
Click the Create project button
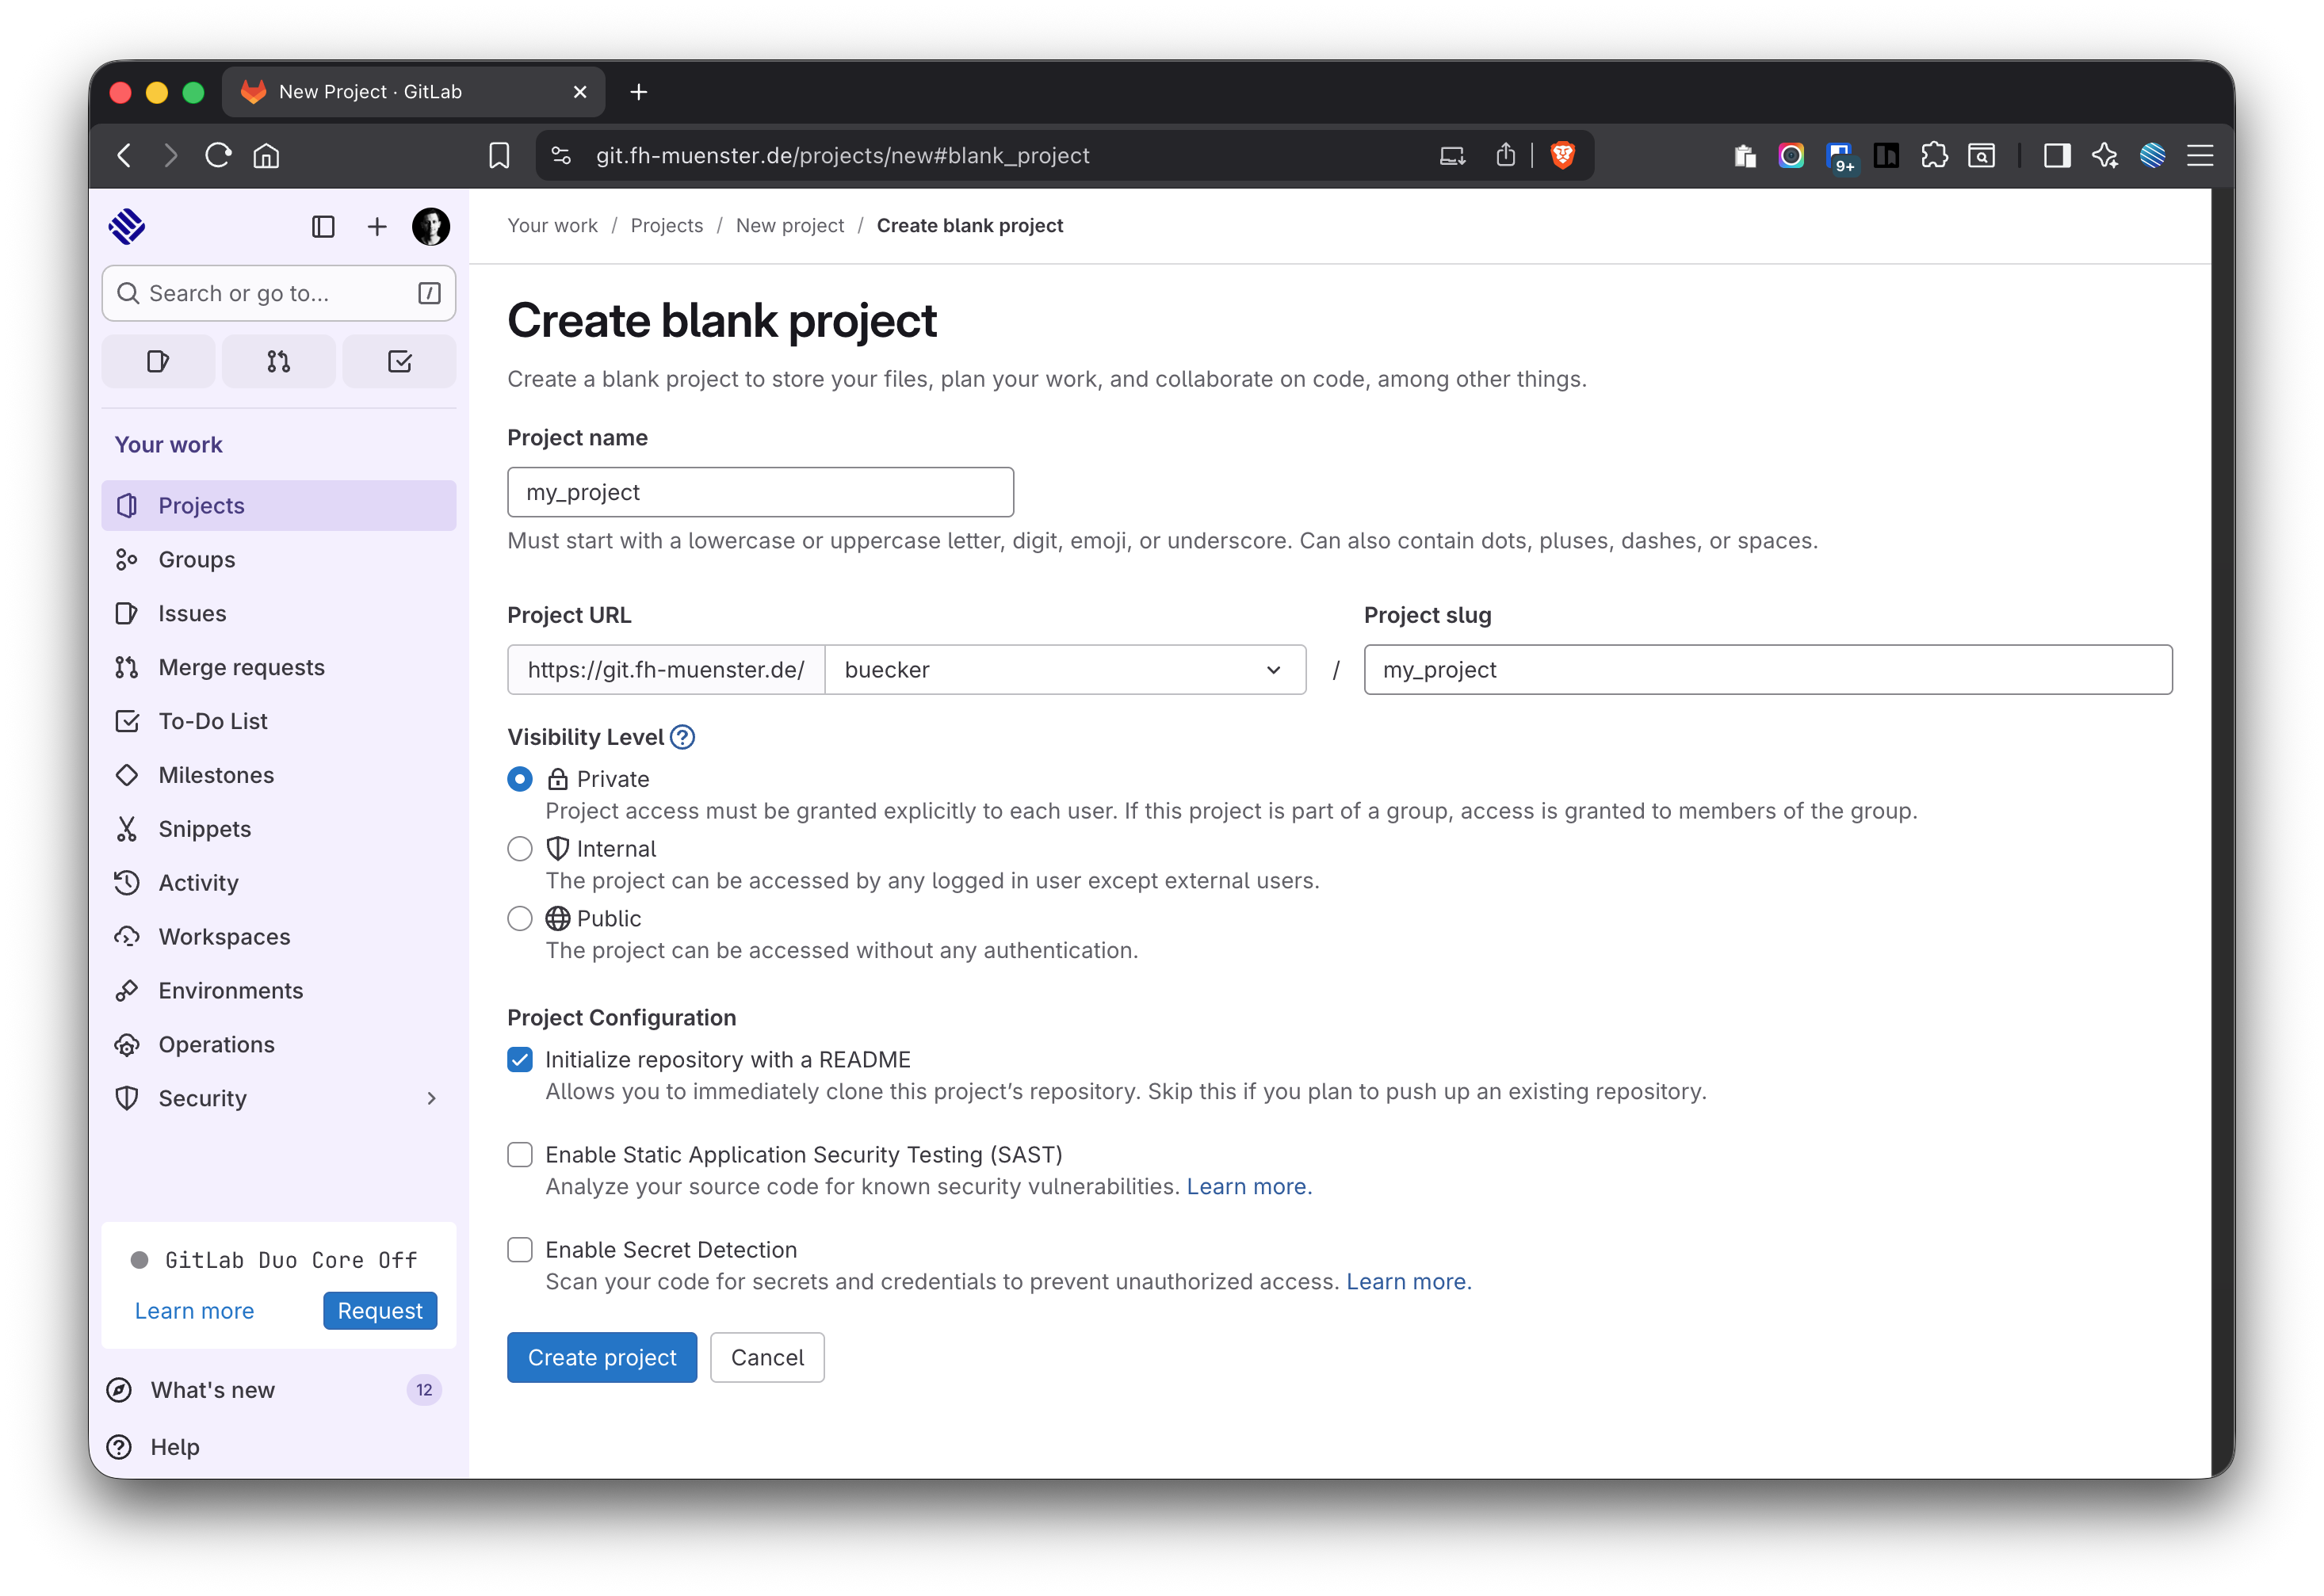[x=602, y=1358]
